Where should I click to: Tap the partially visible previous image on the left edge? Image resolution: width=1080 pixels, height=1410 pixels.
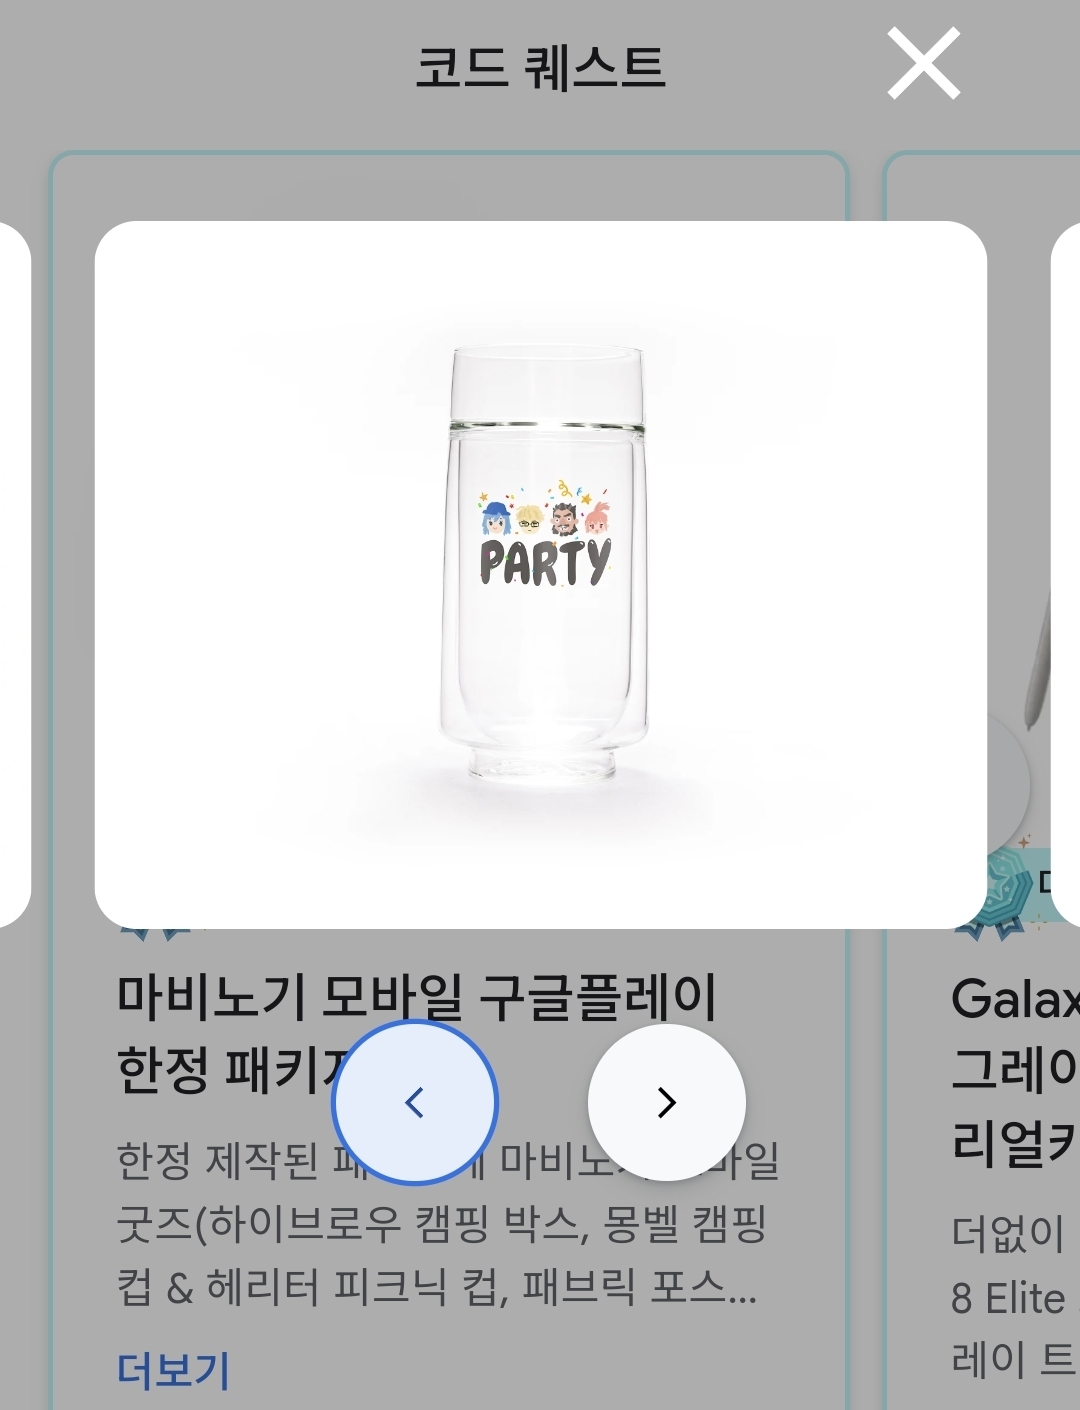pos(14,575)
